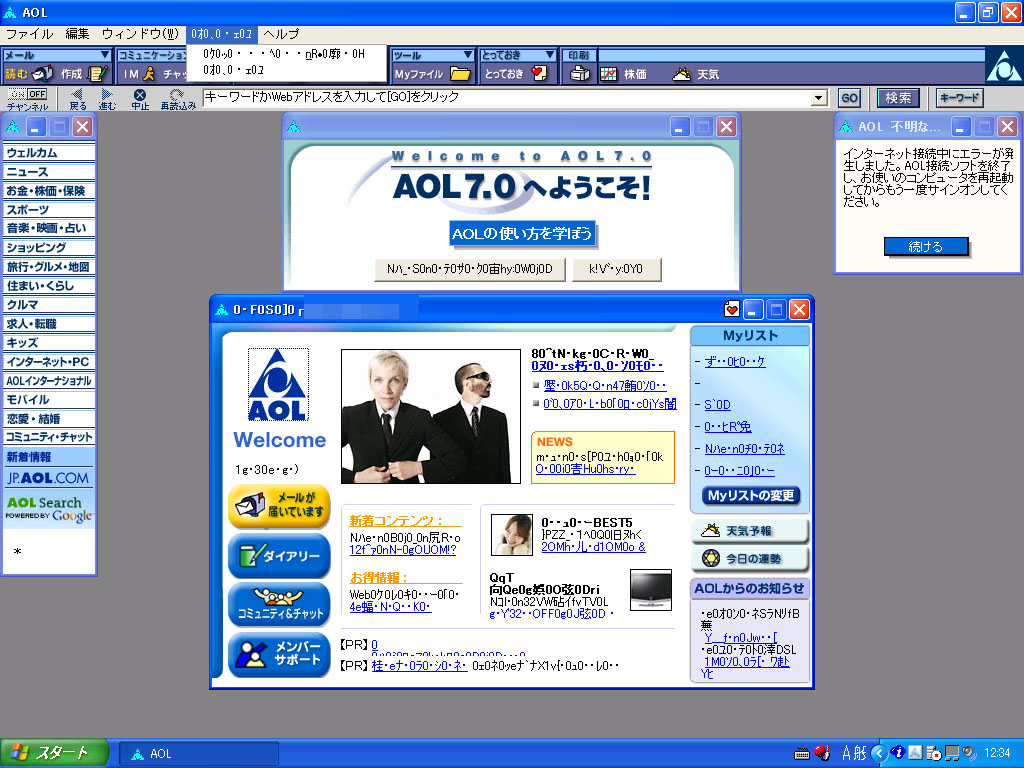This screenshot has height=768, width=1024.
Task: Click the 作成 compose mail icon
Action: coord(84,74)
